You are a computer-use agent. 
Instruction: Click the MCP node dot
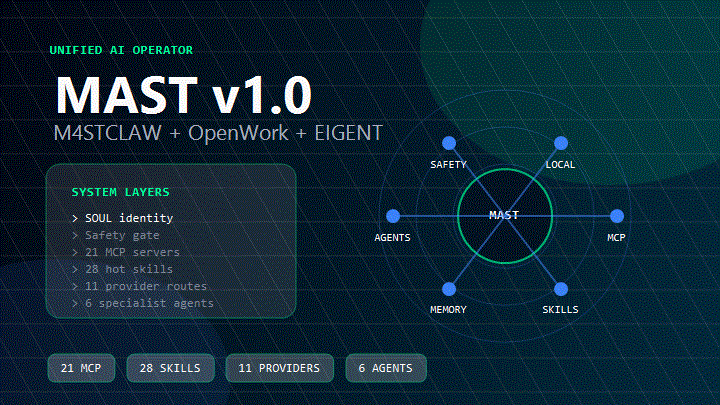pyautogui.click(x=617, y=216)
